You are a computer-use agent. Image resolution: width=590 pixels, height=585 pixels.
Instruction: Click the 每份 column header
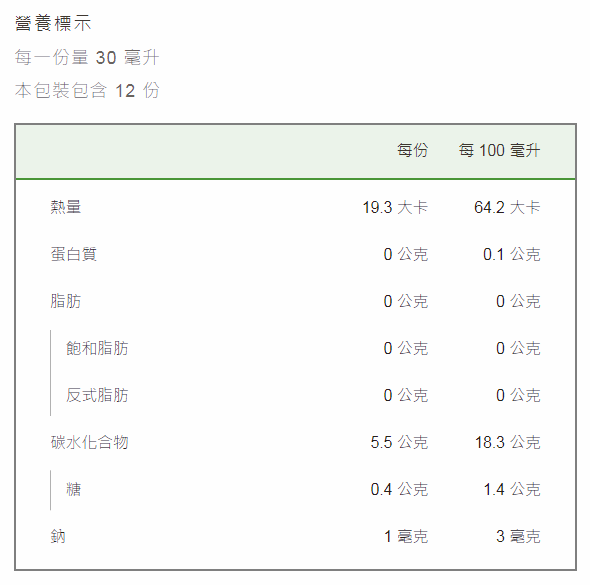tap(413, 150)
